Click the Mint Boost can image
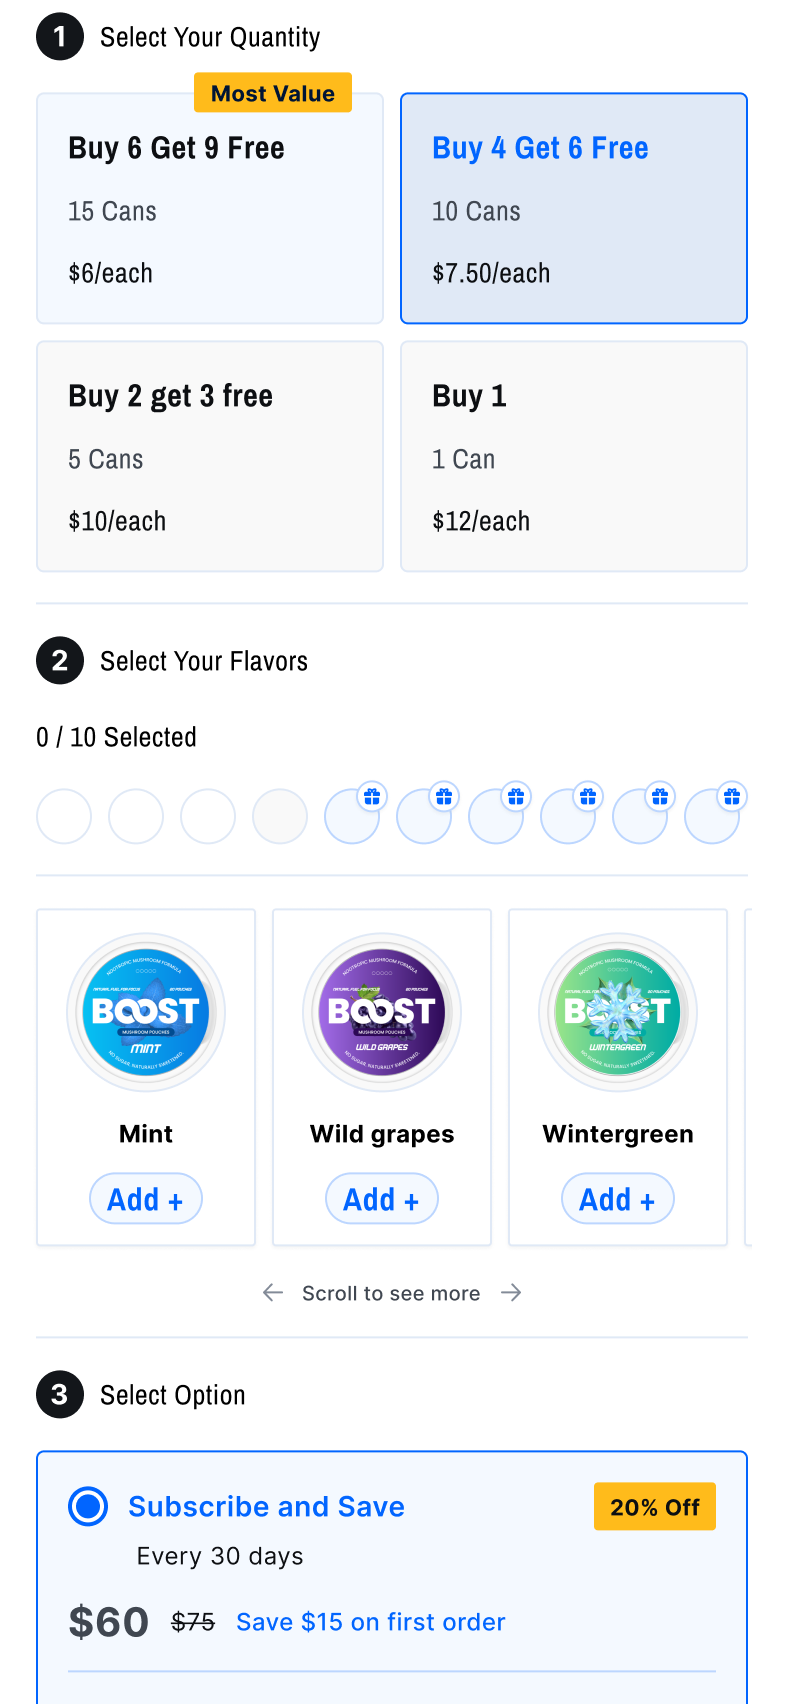786x1704 pixels. tap(146, 1012)
